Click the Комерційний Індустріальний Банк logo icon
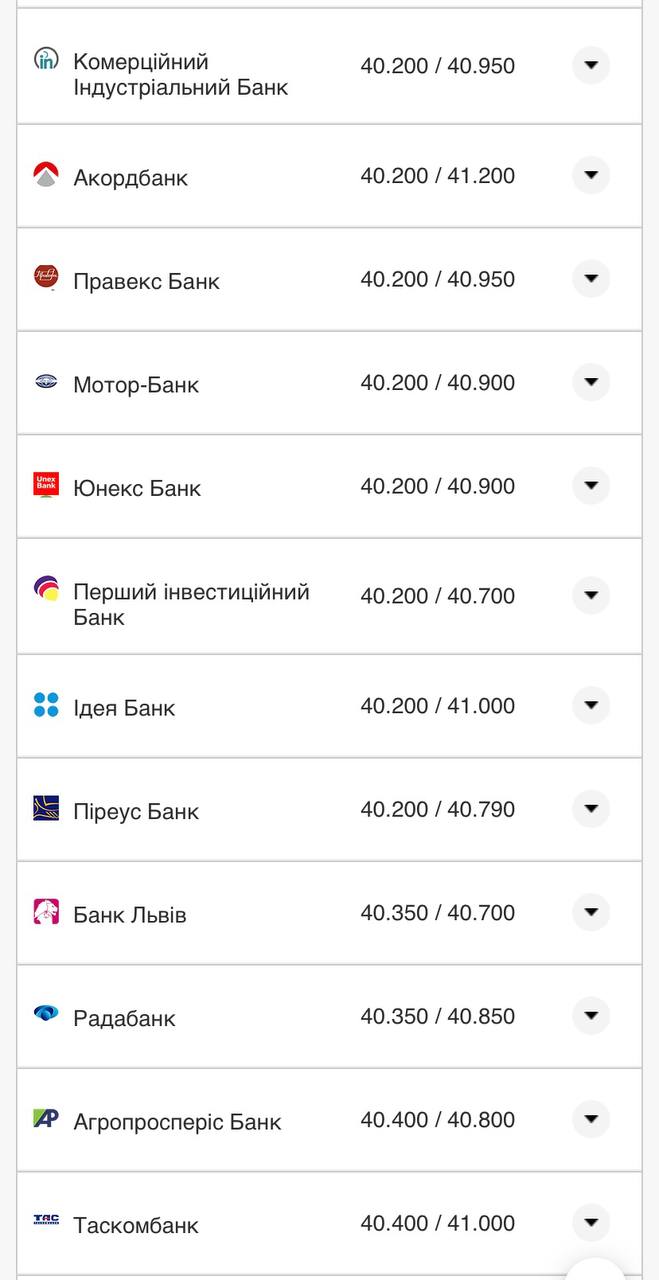 (46, 59)
